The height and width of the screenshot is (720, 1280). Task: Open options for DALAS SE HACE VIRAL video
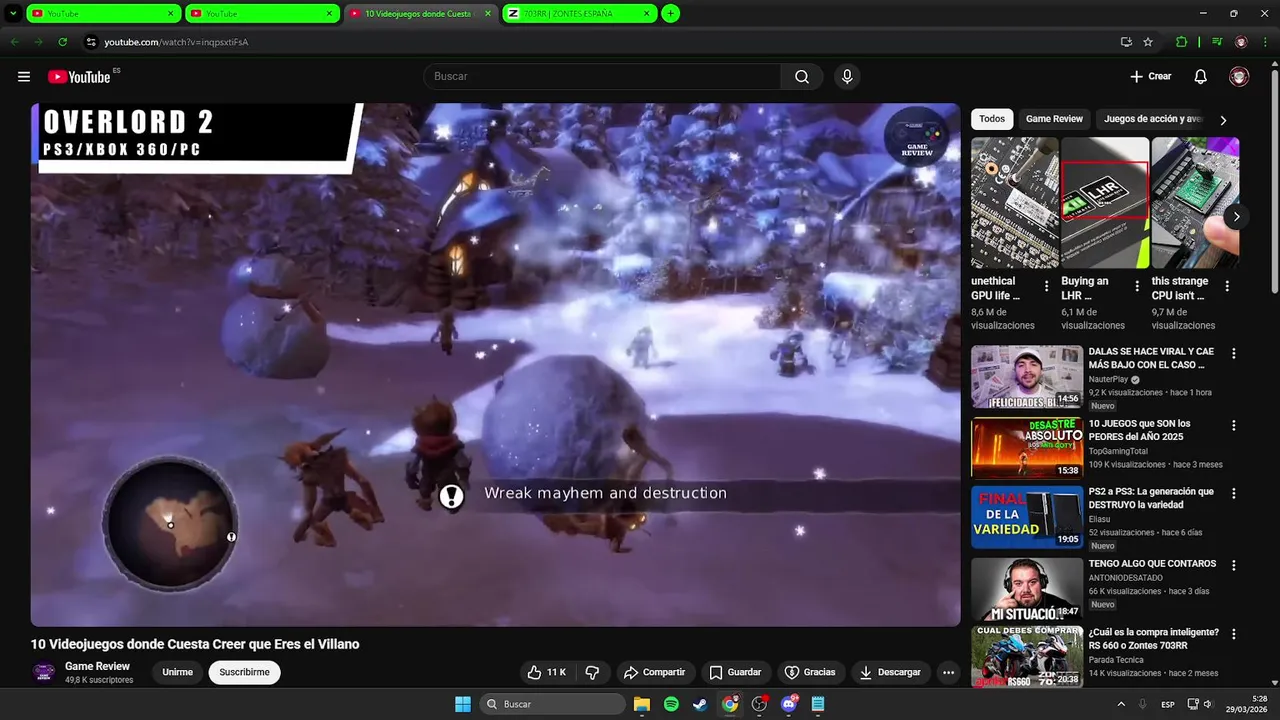(x=1234, y=353)
